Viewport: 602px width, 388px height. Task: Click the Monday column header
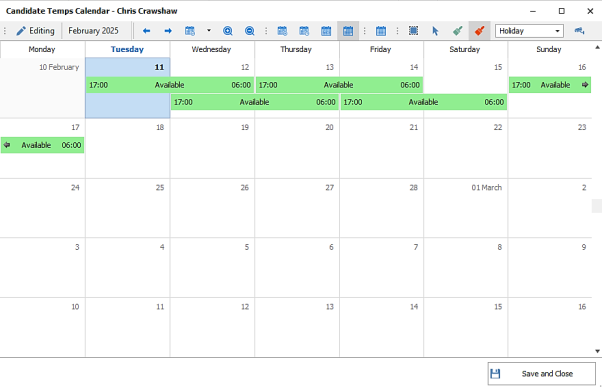[42, 49]
